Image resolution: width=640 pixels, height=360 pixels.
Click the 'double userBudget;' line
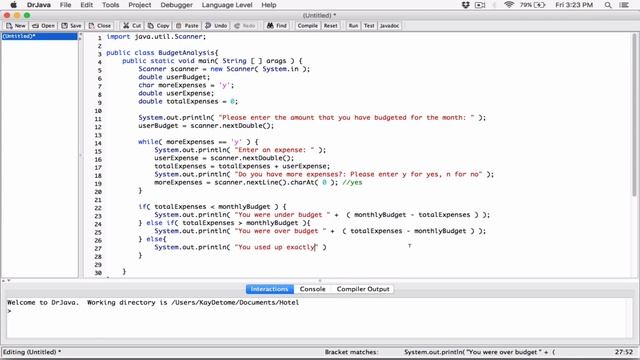click(174, 77)
